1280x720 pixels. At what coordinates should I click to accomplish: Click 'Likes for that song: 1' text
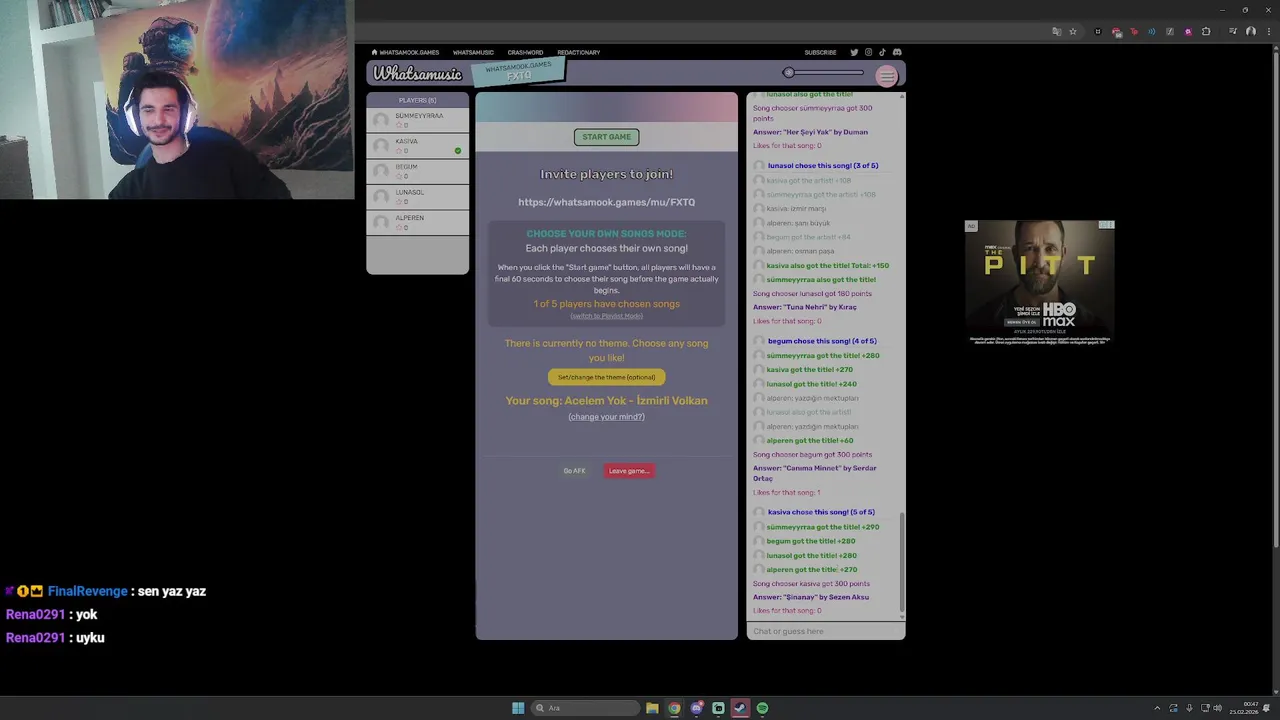(x=786, y=492)
